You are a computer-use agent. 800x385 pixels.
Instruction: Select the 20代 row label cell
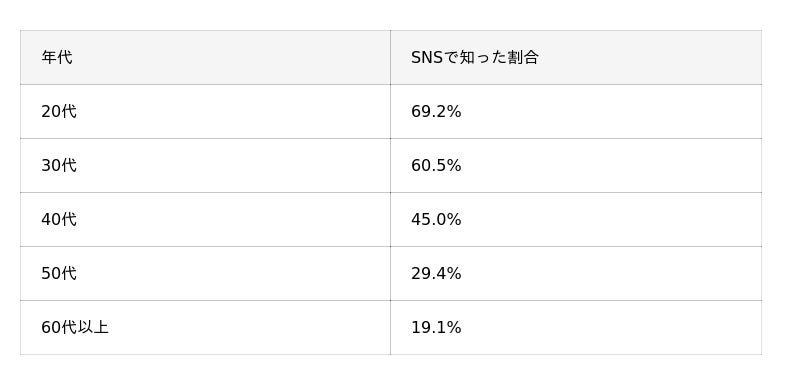coord(205,111)
